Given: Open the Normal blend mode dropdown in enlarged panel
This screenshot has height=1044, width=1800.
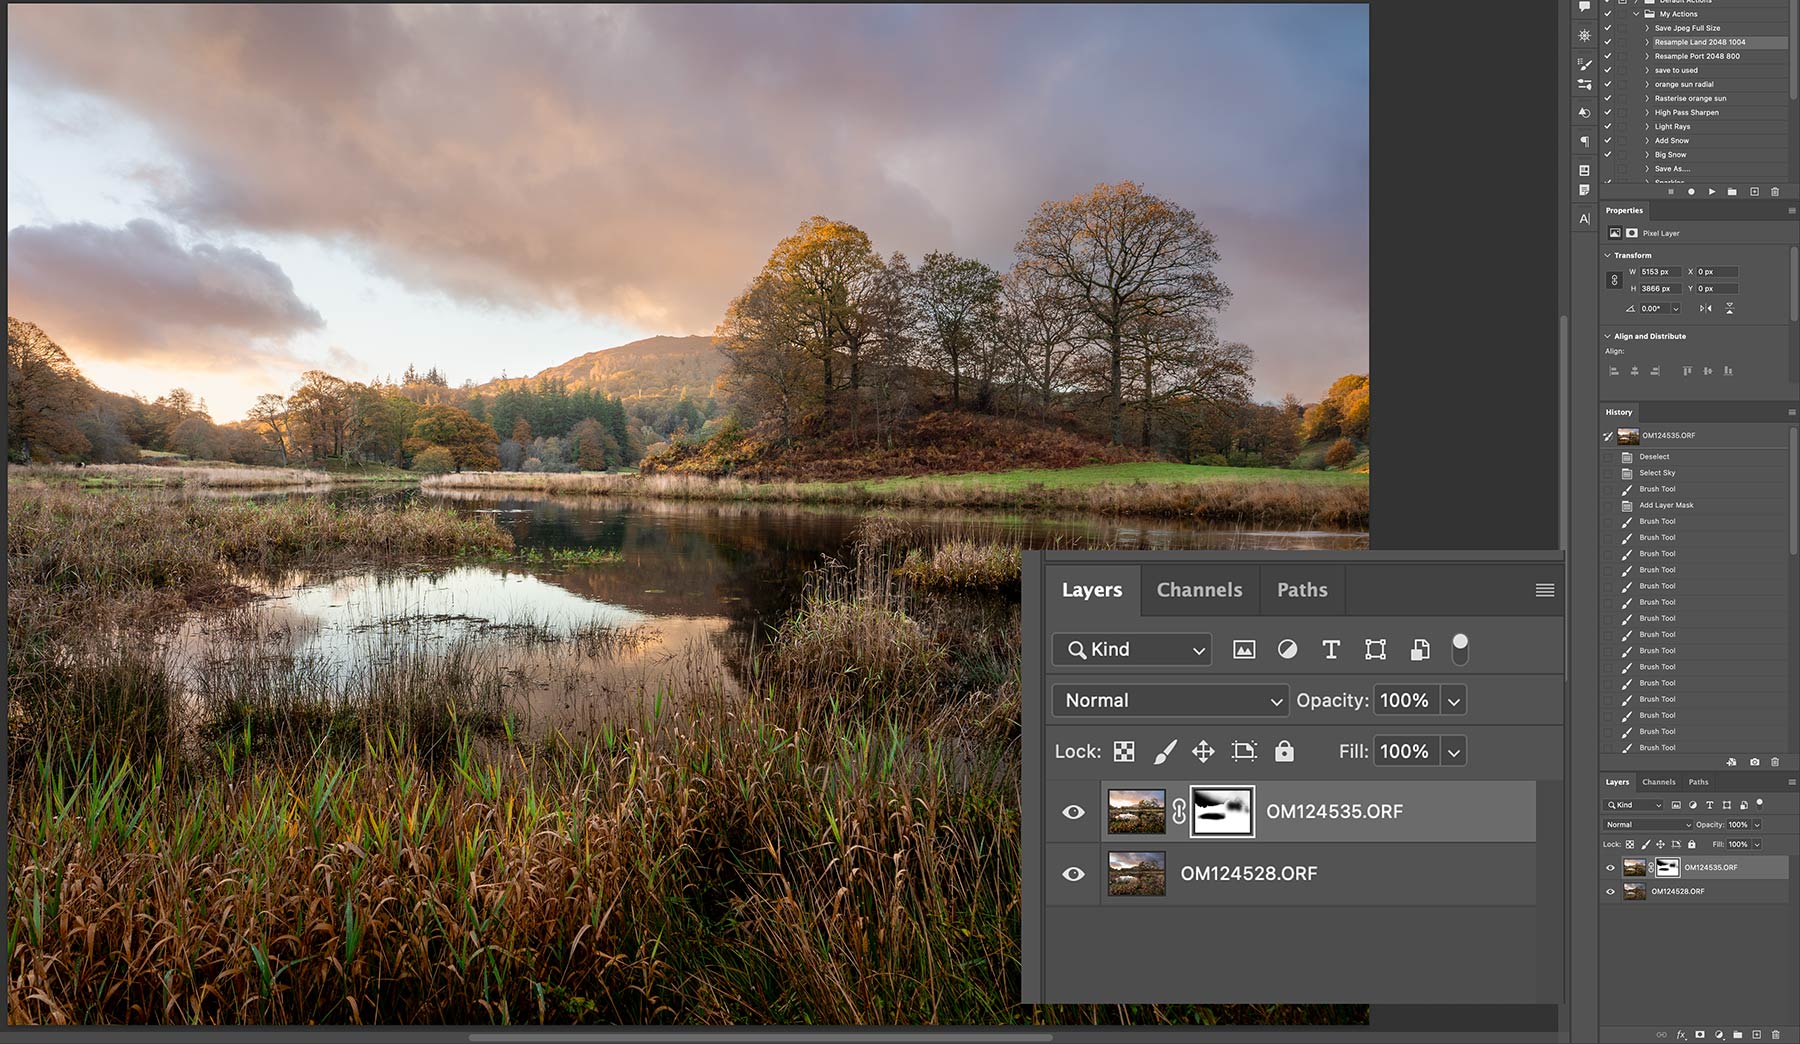Looking at the screenshot, I should [1170, 701].
